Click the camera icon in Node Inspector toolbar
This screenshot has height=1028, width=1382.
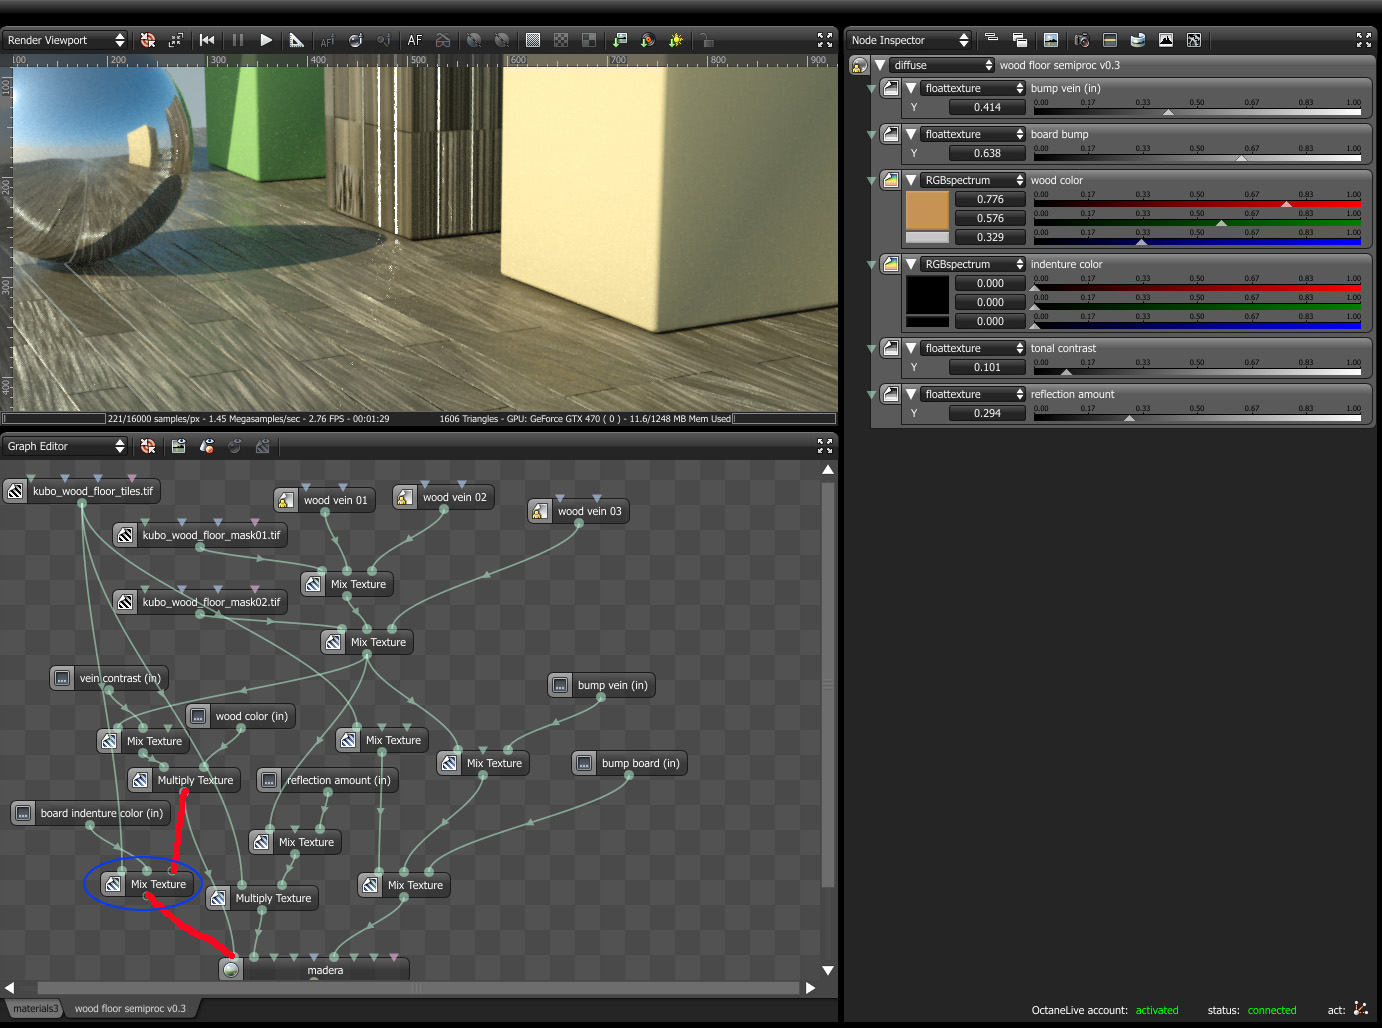tap(1081, 40)
